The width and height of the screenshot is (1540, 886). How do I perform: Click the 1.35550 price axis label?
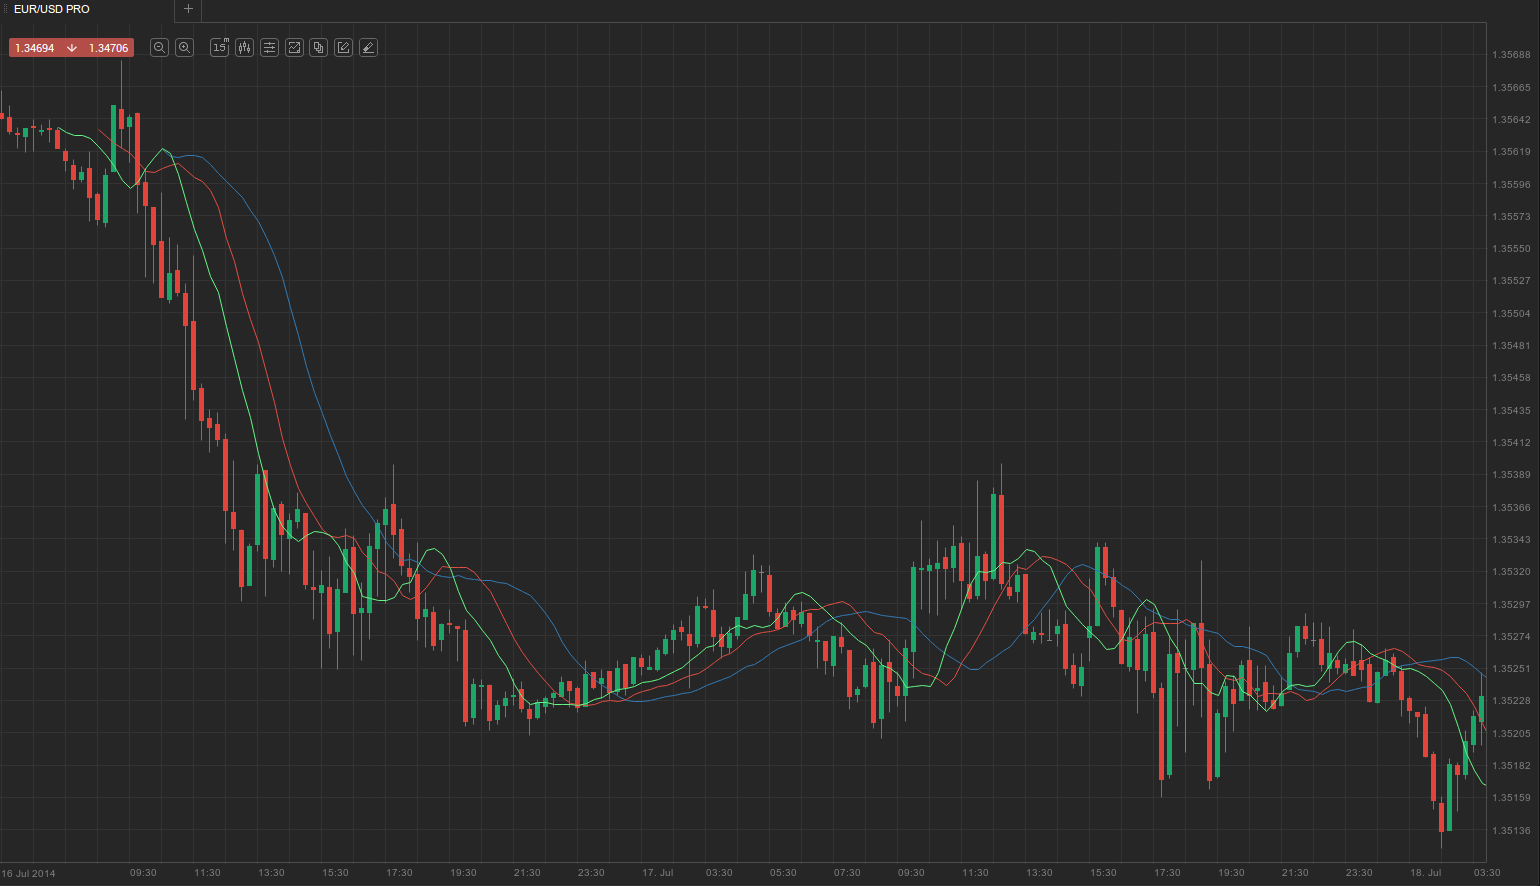[1511, 249]
